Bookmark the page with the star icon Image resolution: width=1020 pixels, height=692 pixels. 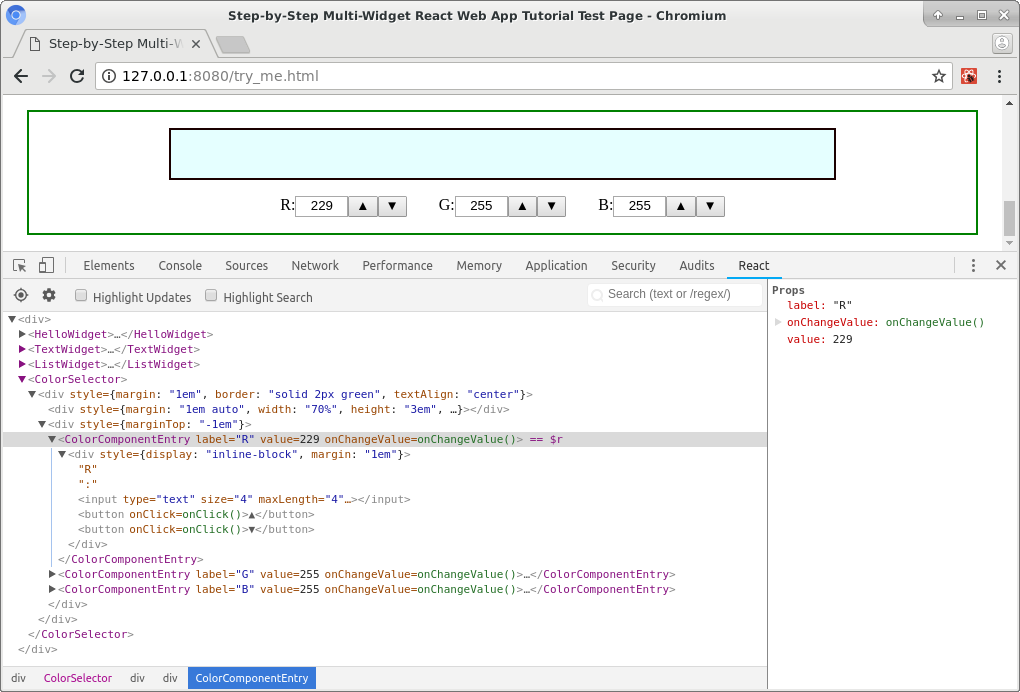coord(937,76)
